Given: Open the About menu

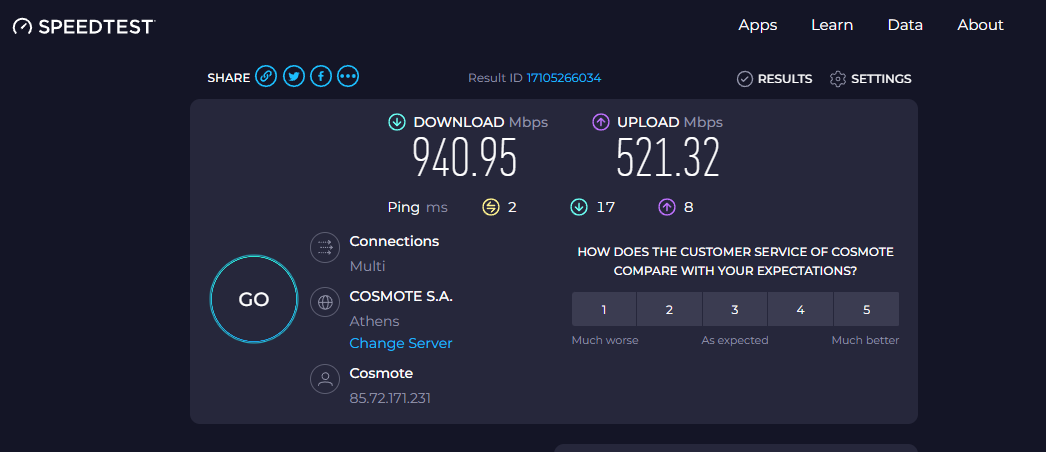Looking at the screenshot, I should click(981, 25).
